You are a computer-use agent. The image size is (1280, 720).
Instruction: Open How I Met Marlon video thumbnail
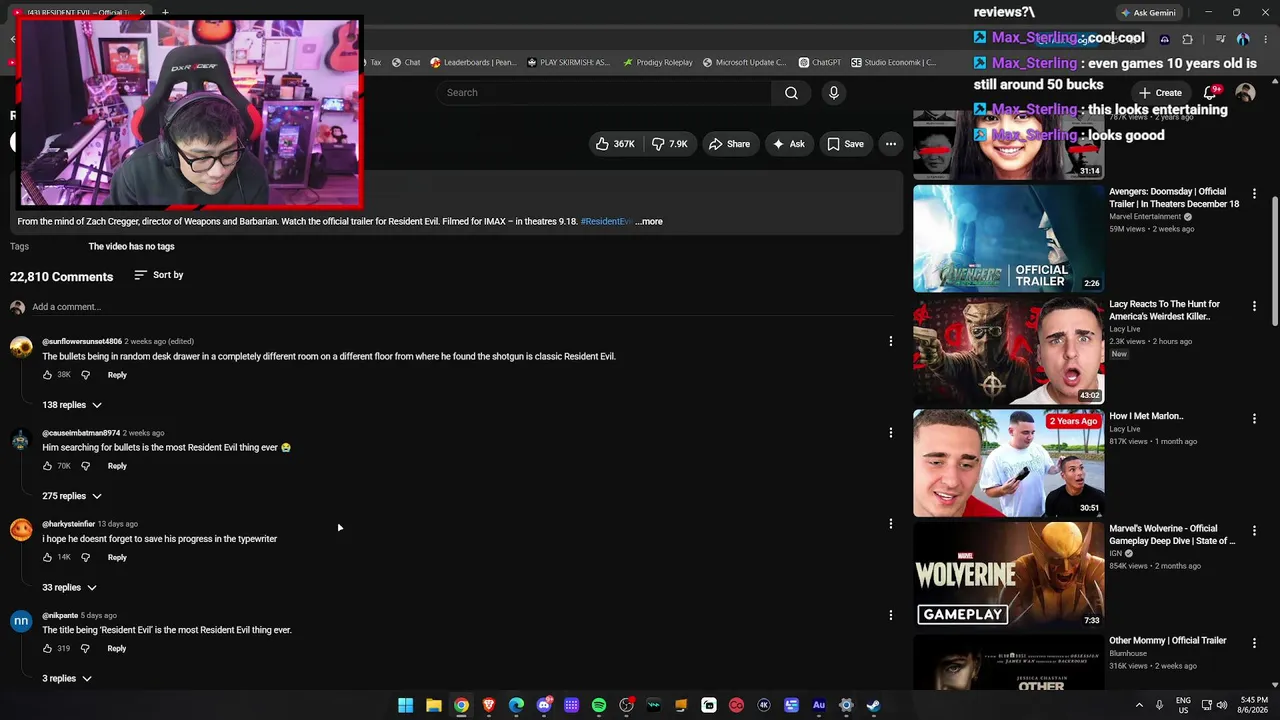(x=1008, y=463)
